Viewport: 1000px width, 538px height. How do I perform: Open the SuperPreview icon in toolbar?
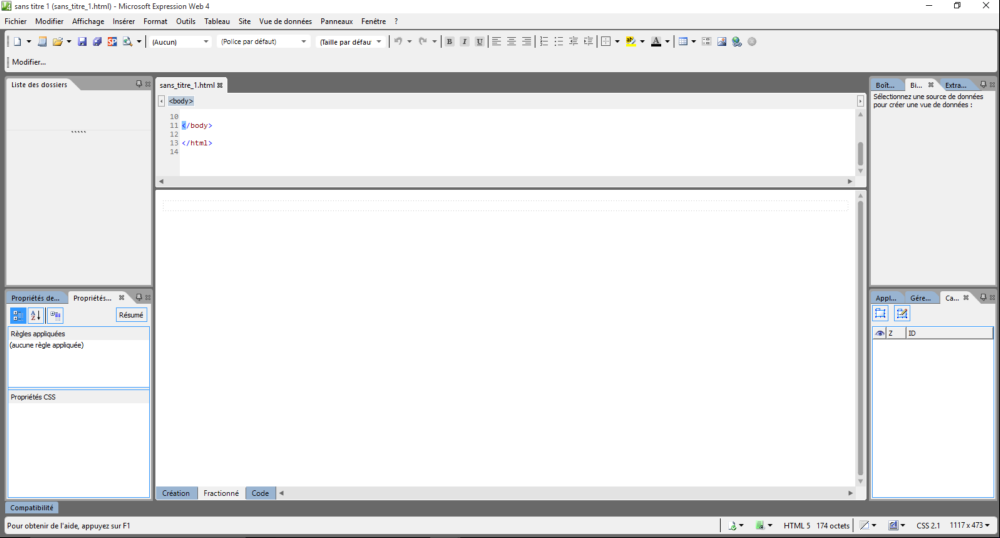[x=112, y=42]
